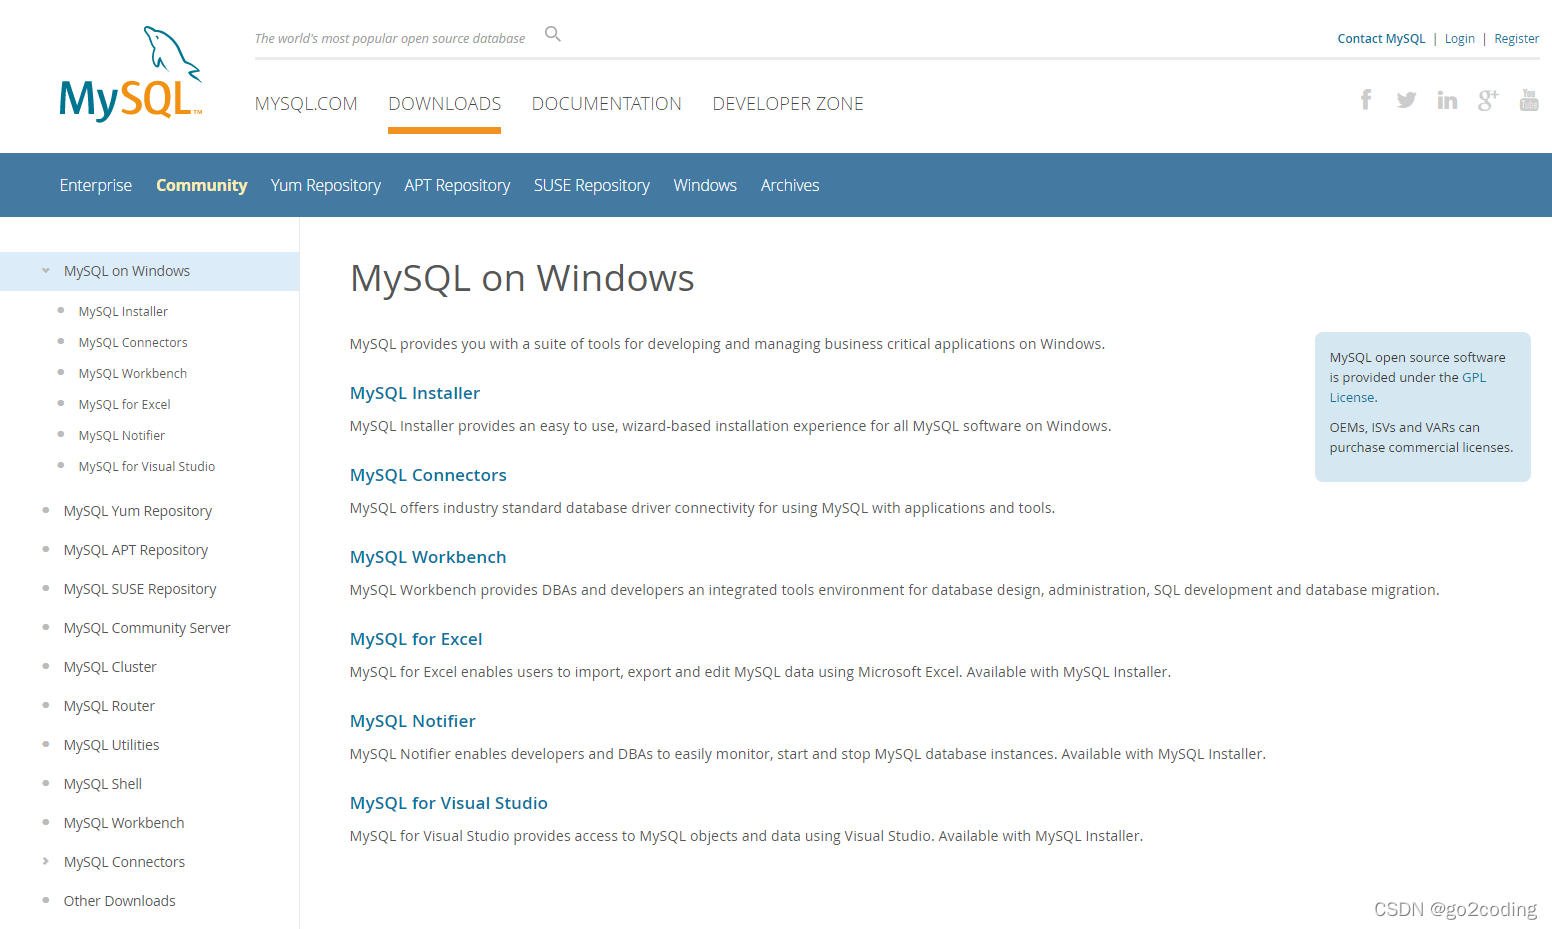Open MySQL Router in sidebar
The width and height of the screenshot is (1552, 929).
point(109,706)
